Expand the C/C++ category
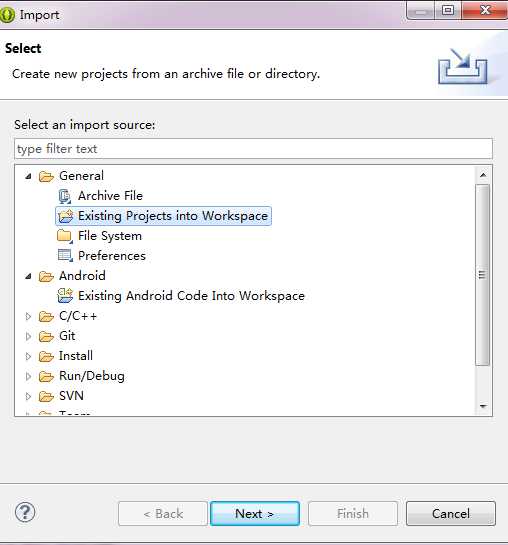The width and height of the screenshot is (508, 545). pos(28,316)
